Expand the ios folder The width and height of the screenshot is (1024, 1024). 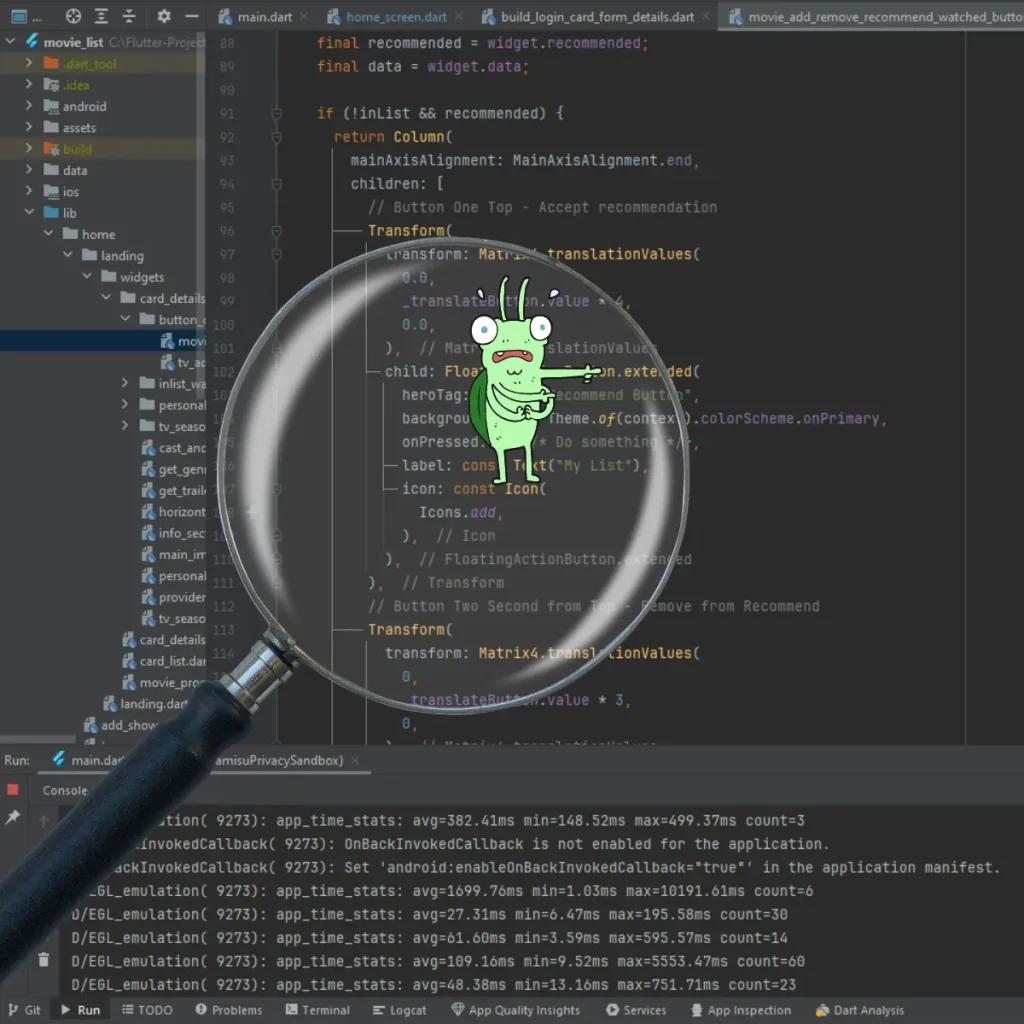pos(29,191)
